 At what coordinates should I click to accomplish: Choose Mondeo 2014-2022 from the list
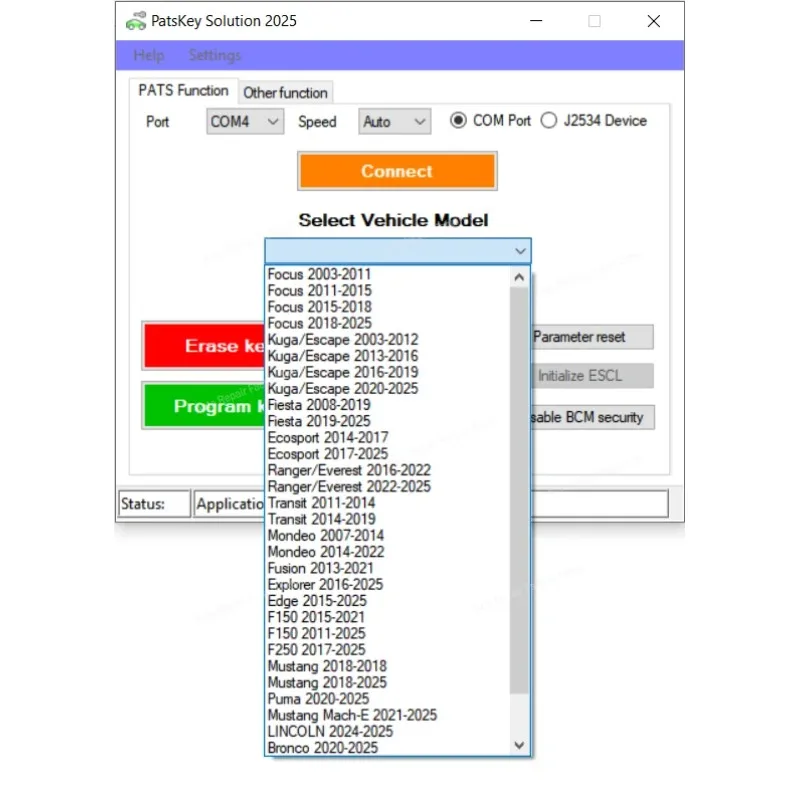click(x=388, y=552)
